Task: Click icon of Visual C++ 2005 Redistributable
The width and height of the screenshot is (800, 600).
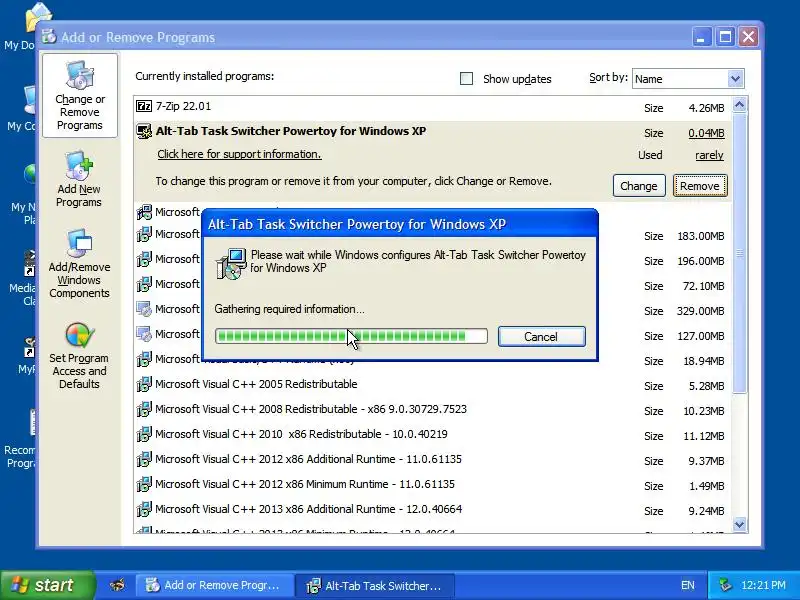Action: pyautogui.click(x=144, y=384)
